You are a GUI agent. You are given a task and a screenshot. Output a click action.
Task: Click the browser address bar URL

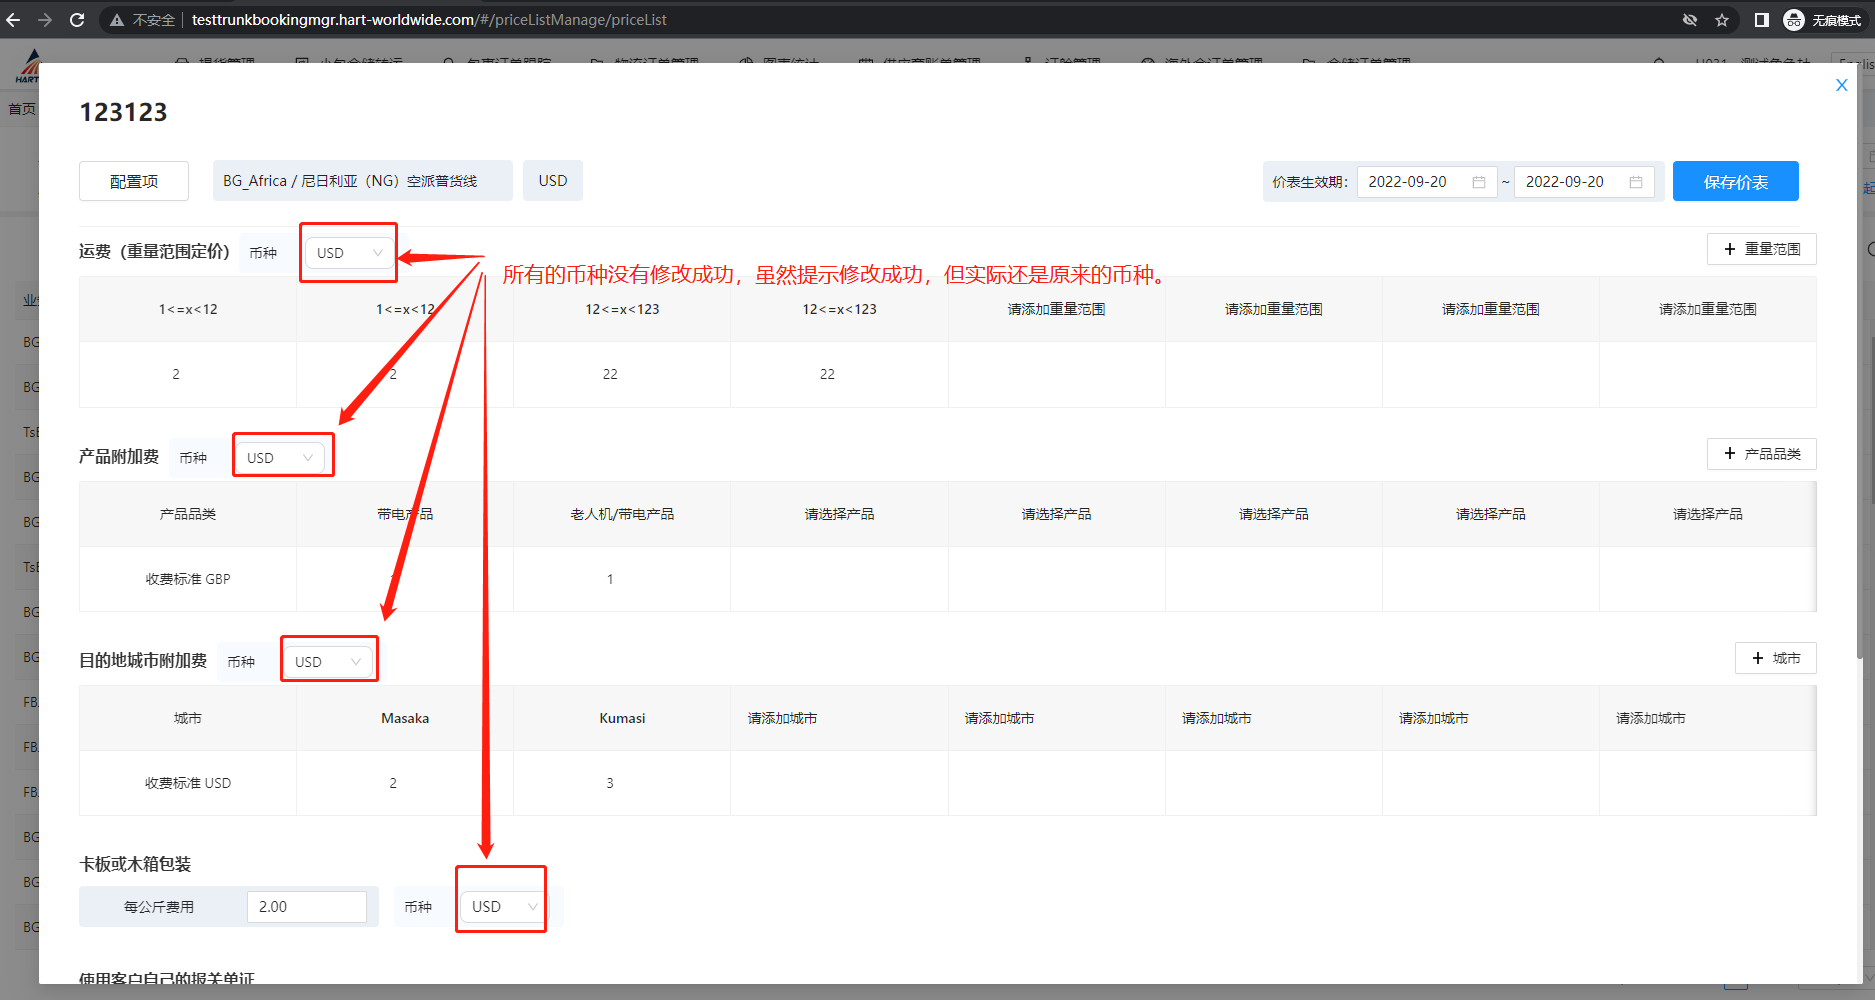point(429,20)
